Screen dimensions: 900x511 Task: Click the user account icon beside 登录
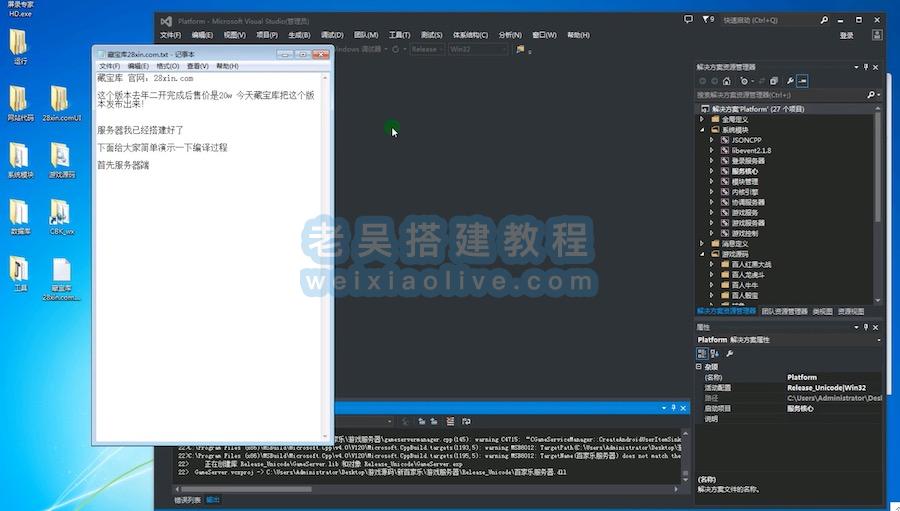click(x=877, y=35)
